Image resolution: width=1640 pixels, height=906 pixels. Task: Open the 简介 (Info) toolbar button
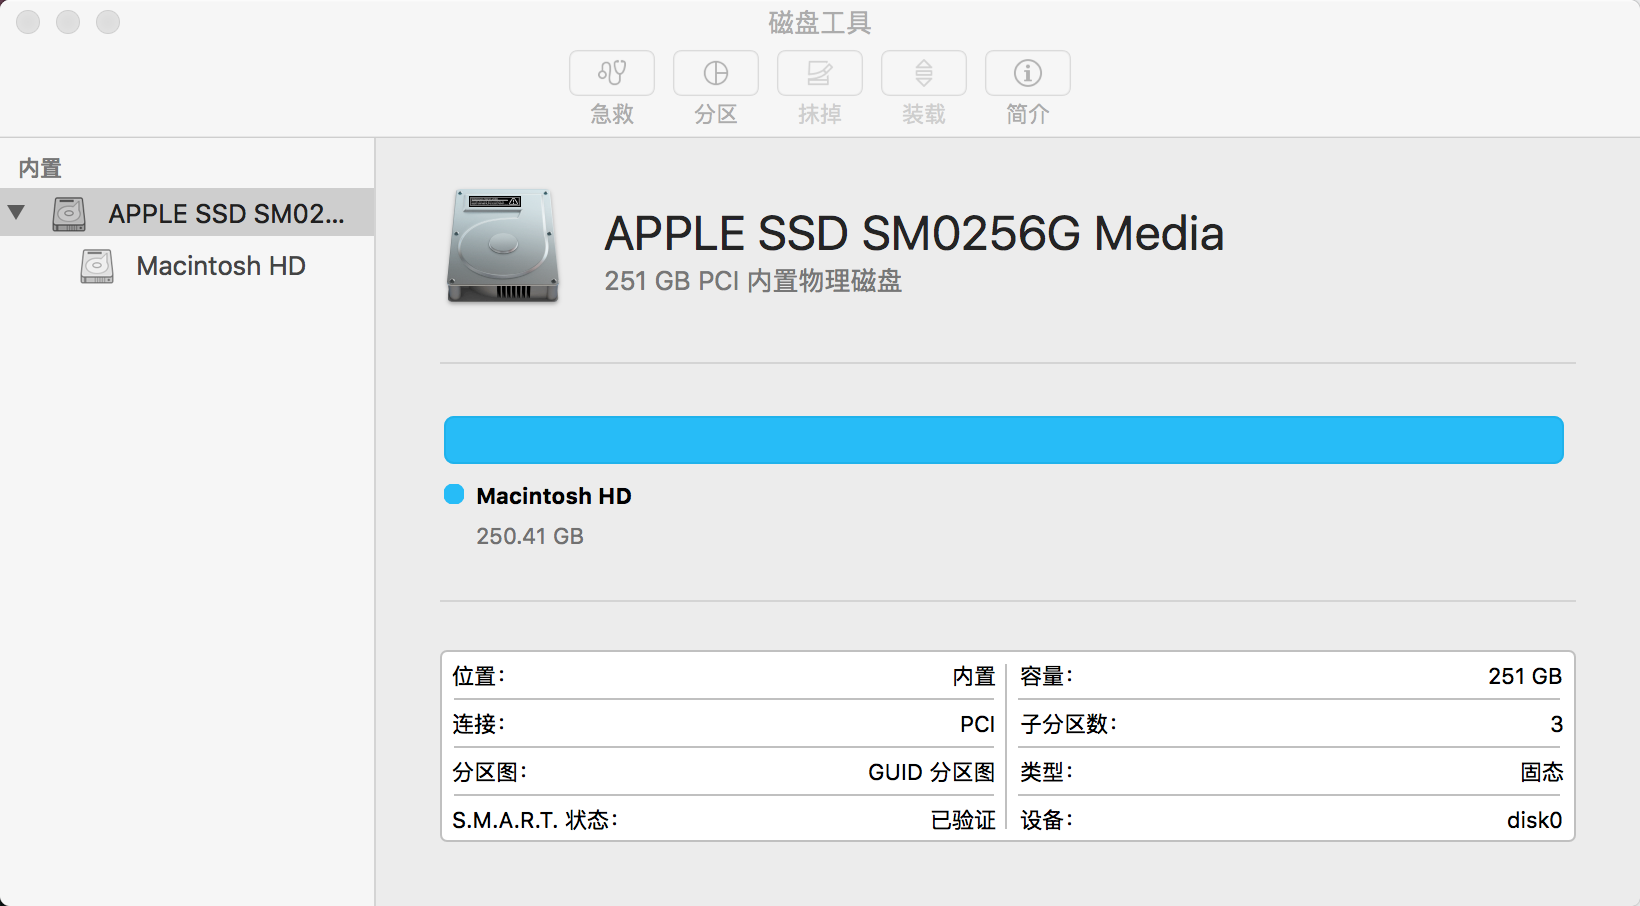[1028, 73]
